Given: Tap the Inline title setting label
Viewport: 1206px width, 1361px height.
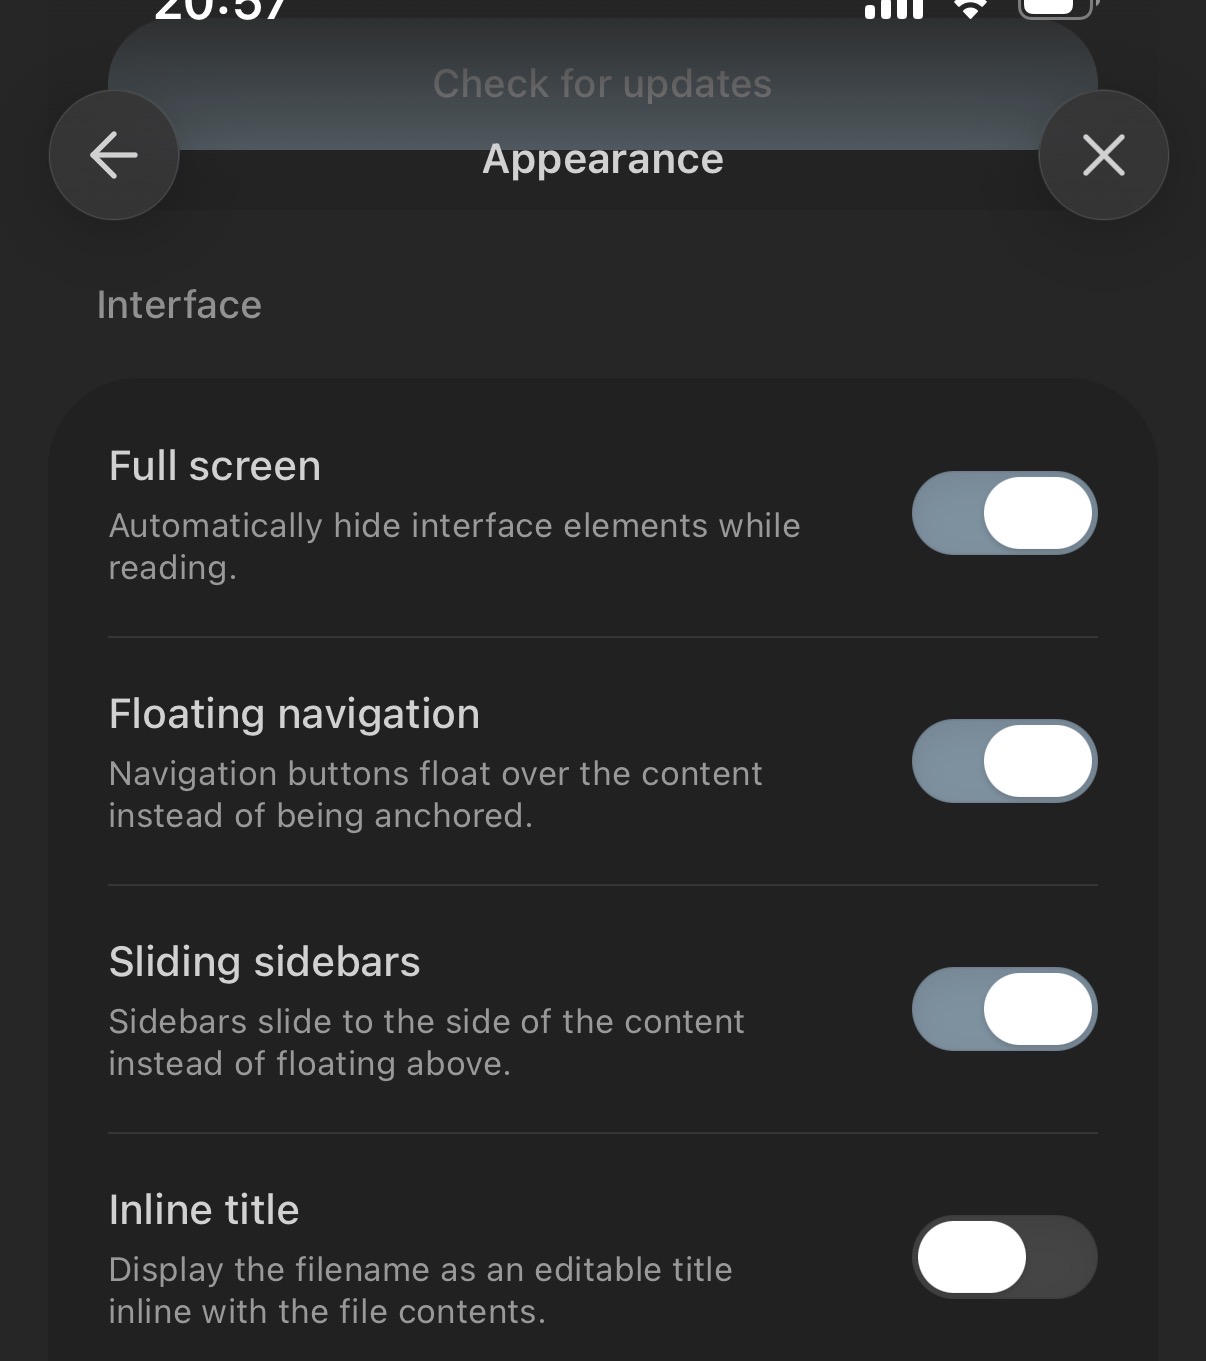Looking at the screenshot, I should (x=204, y=1210).
